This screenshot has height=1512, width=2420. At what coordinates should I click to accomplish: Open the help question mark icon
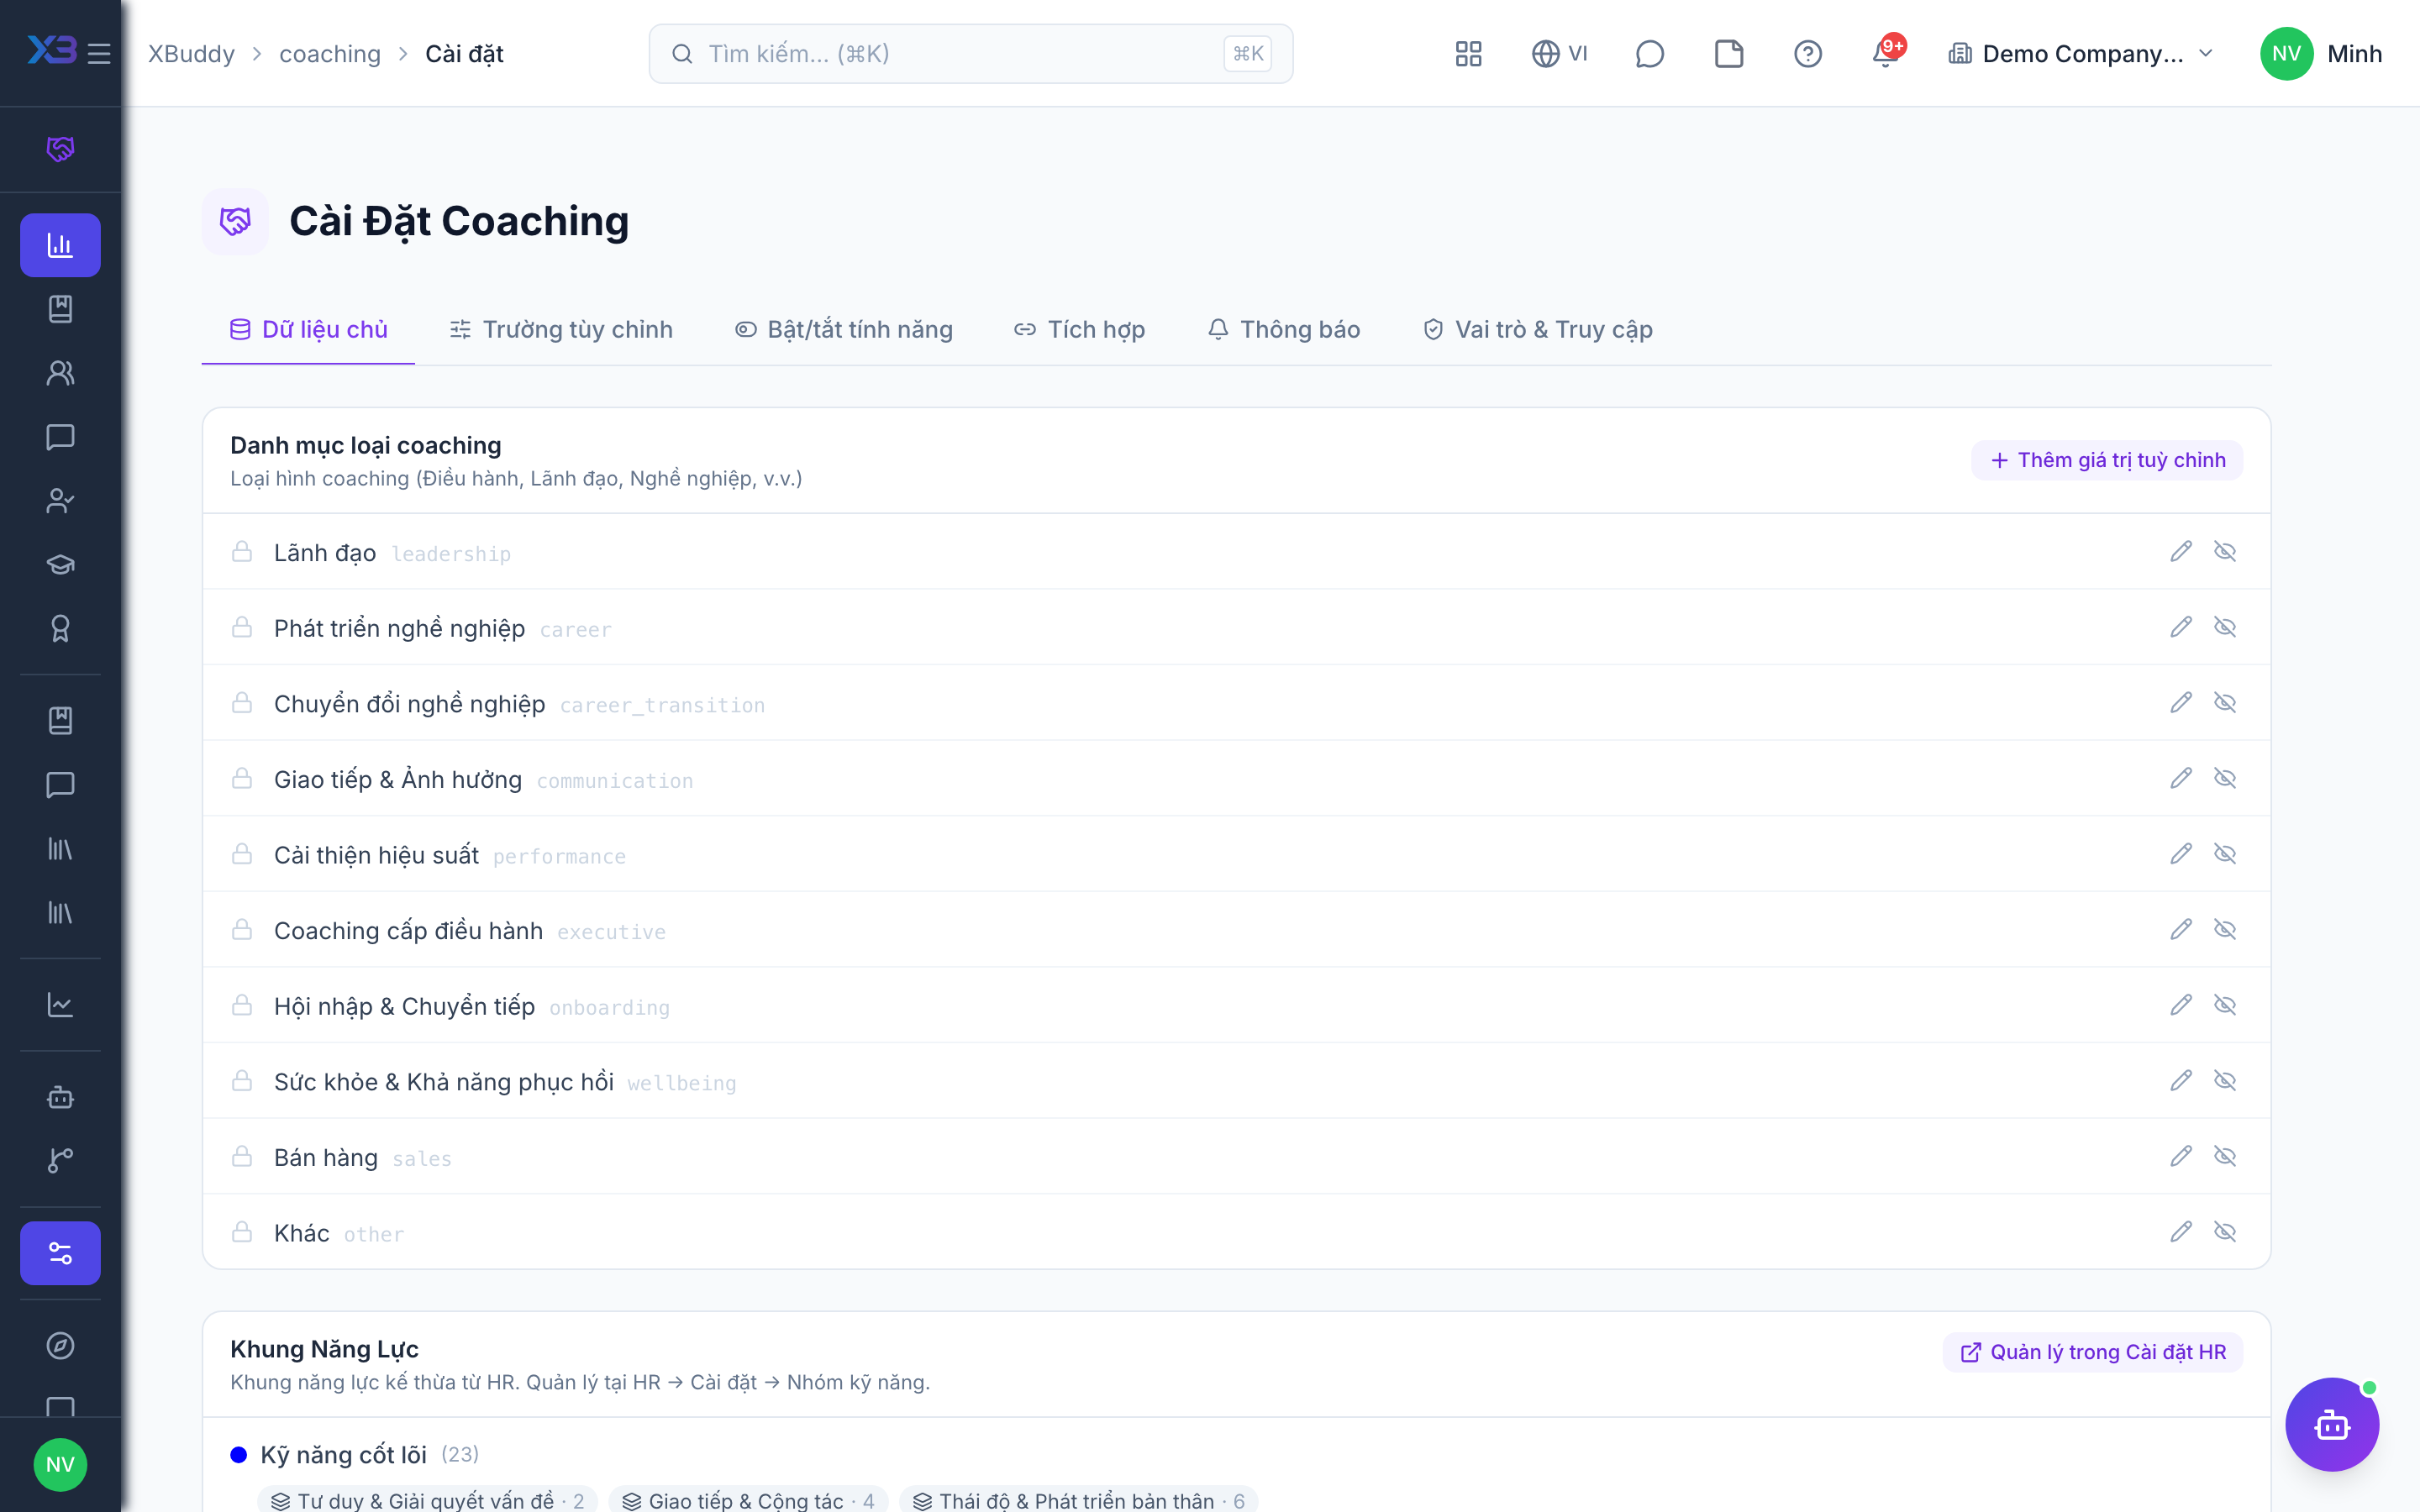pos(1807,54)
